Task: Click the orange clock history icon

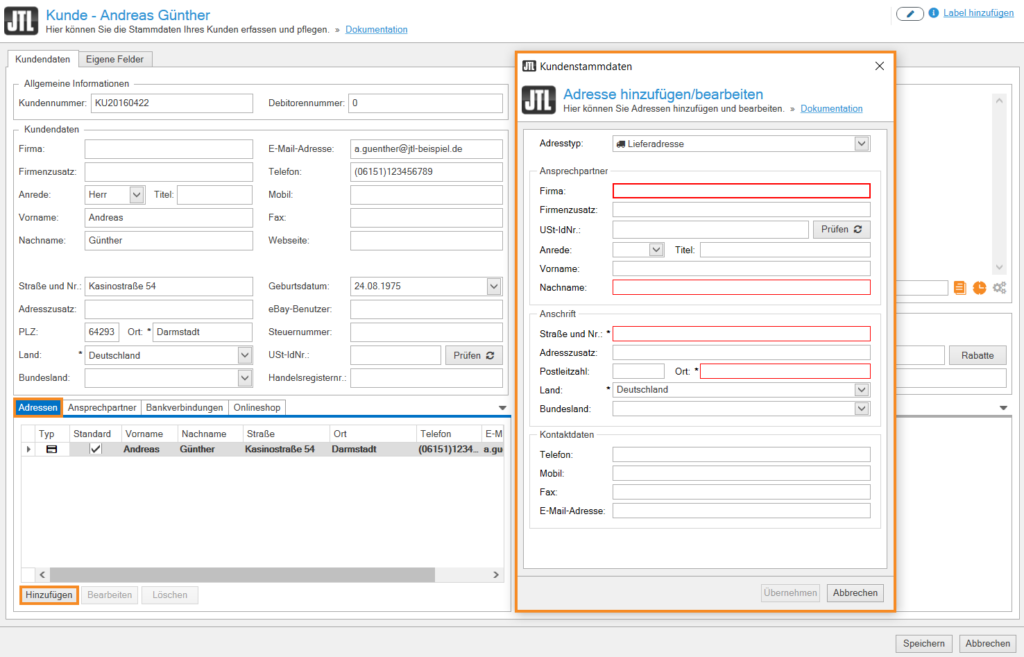Action: click(979, 288)
